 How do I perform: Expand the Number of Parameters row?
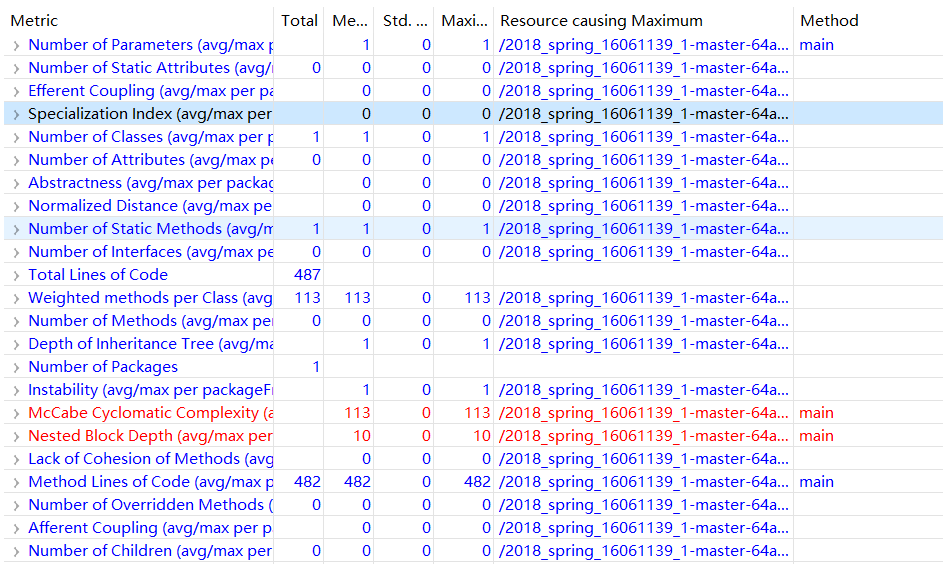(16, 45)
